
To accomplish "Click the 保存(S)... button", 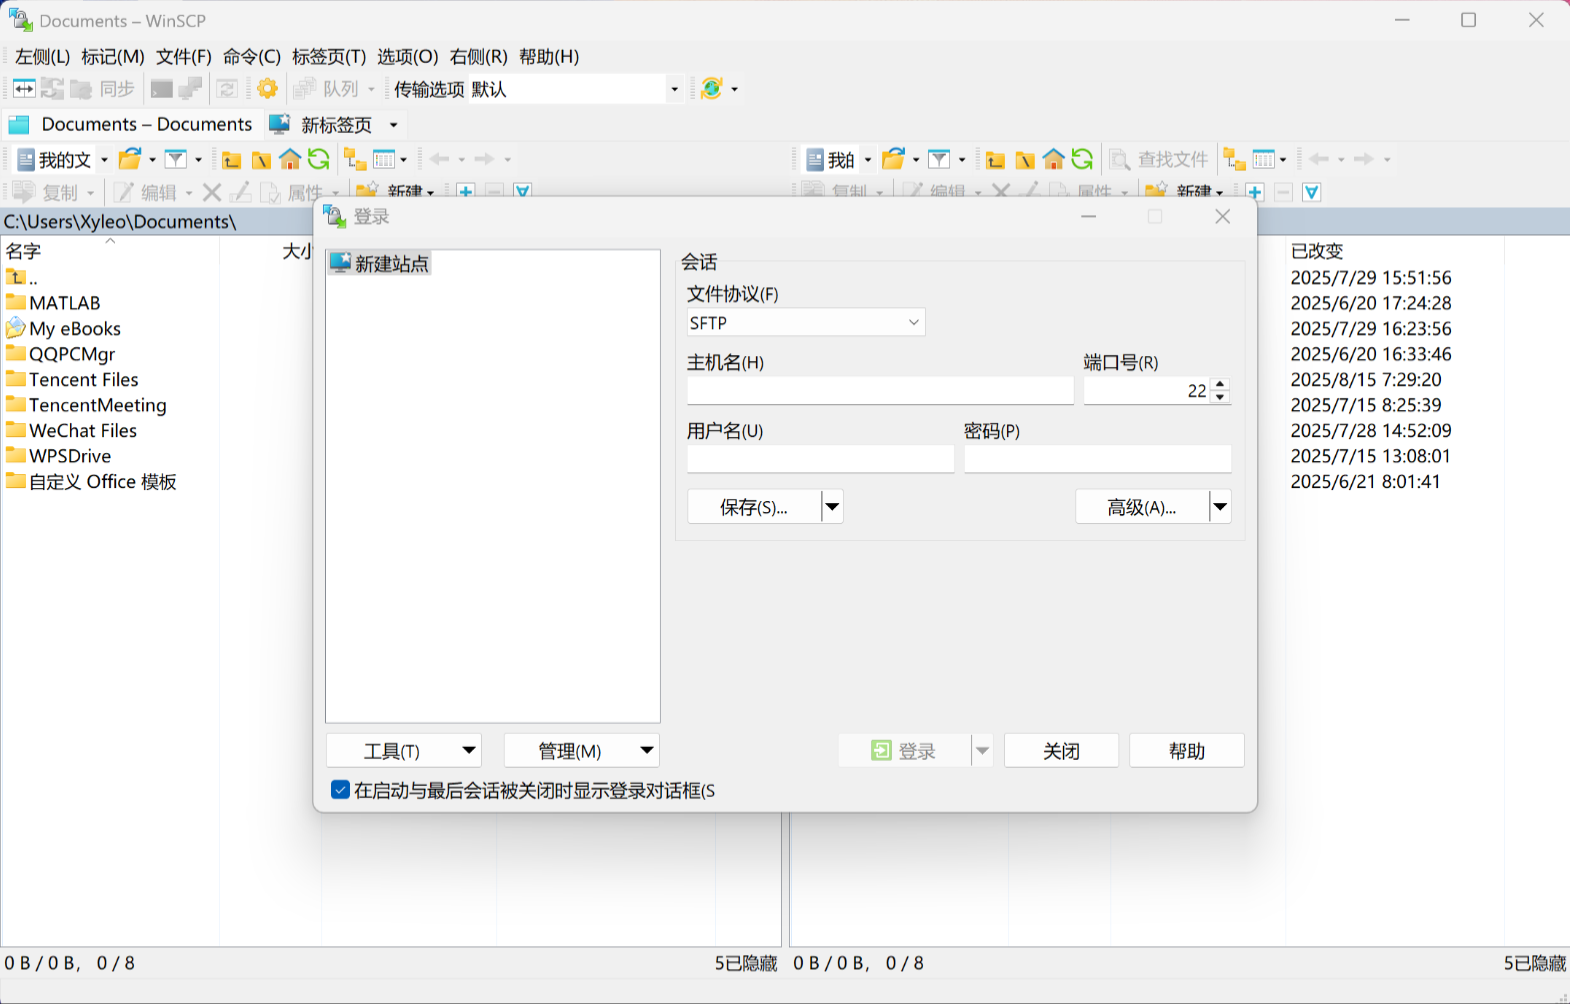I will 754,507.
